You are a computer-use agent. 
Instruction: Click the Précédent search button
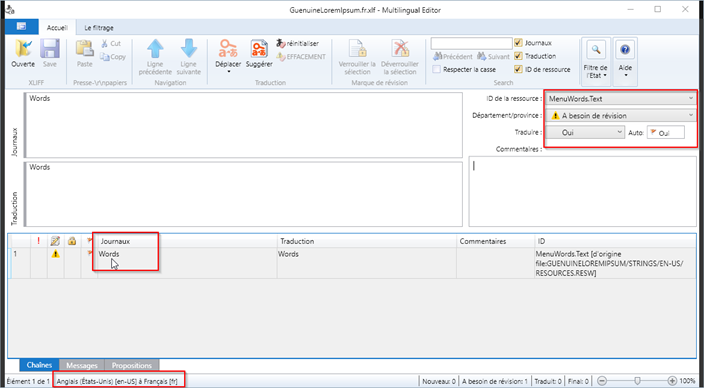tap(453, 57)
